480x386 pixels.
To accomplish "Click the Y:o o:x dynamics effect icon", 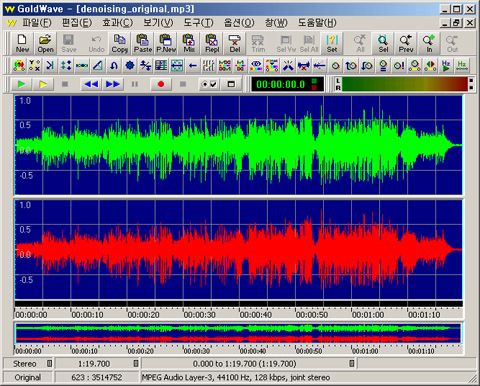I will point(35,66).
